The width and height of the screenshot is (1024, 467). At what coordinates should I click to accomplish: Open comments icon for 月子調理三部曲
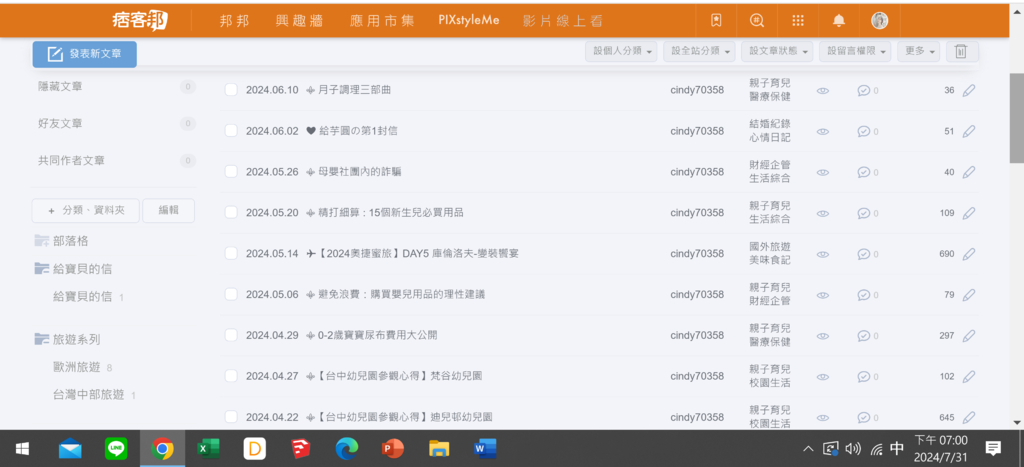pos(863,91)
